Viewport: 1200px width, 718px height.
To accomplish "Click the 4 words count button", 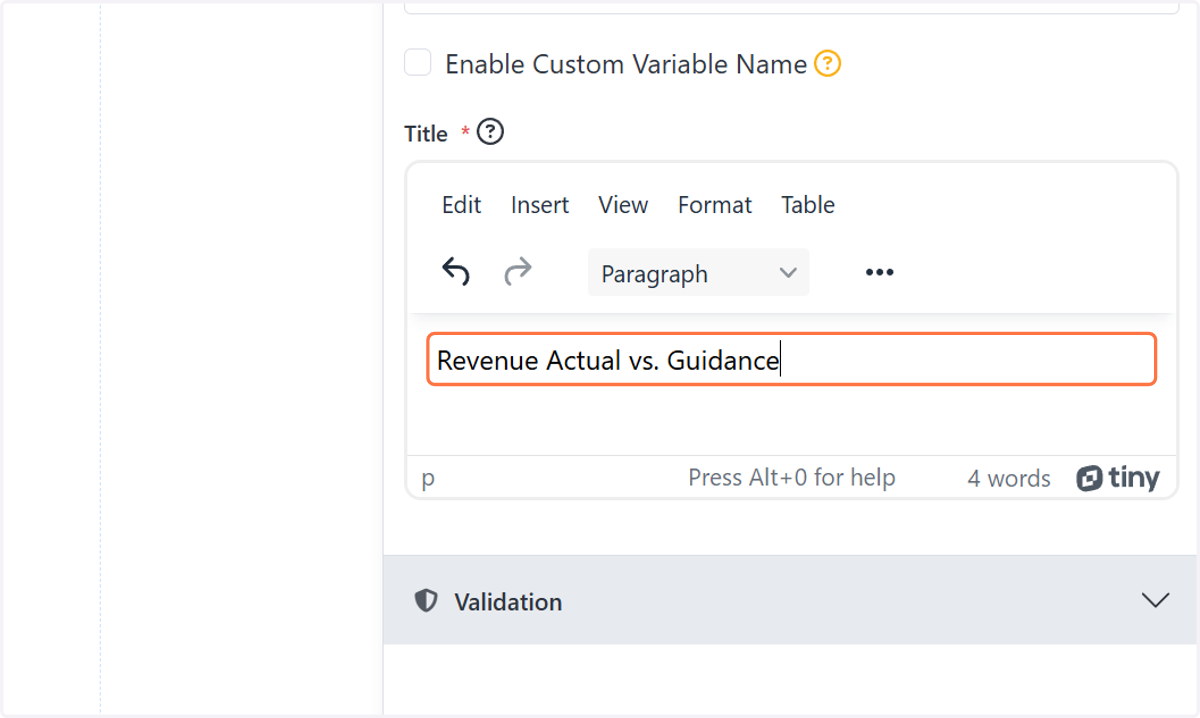I will click(1009, 479).
